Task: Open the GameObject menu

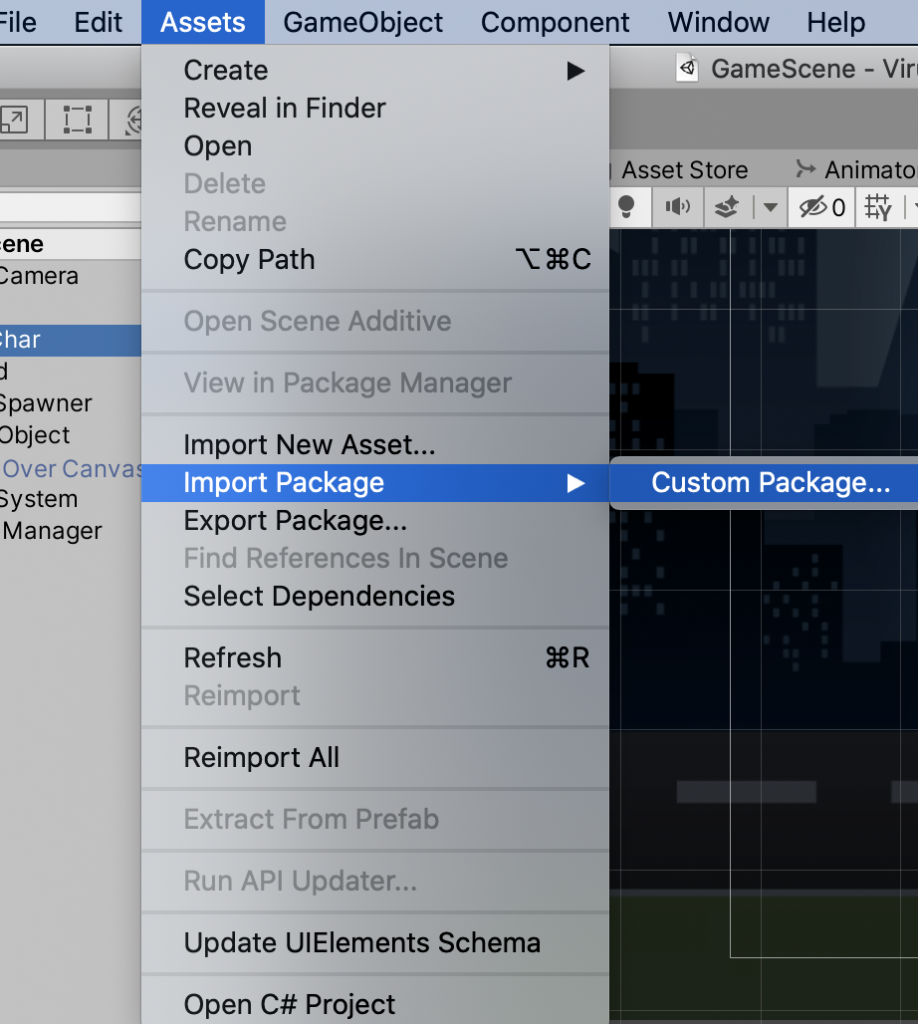Action: tap(363, 22)
